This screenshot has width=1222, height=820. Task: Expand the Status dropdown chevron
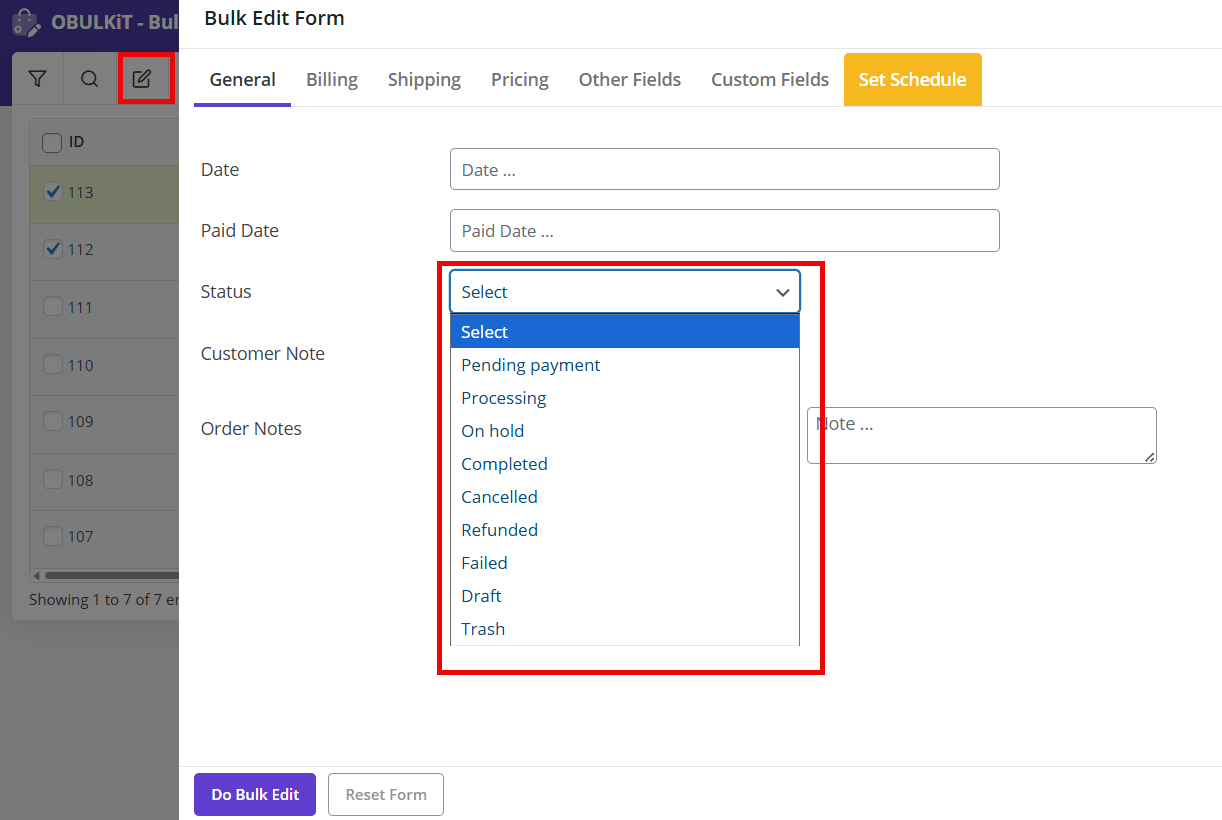(x=782, y=292)
